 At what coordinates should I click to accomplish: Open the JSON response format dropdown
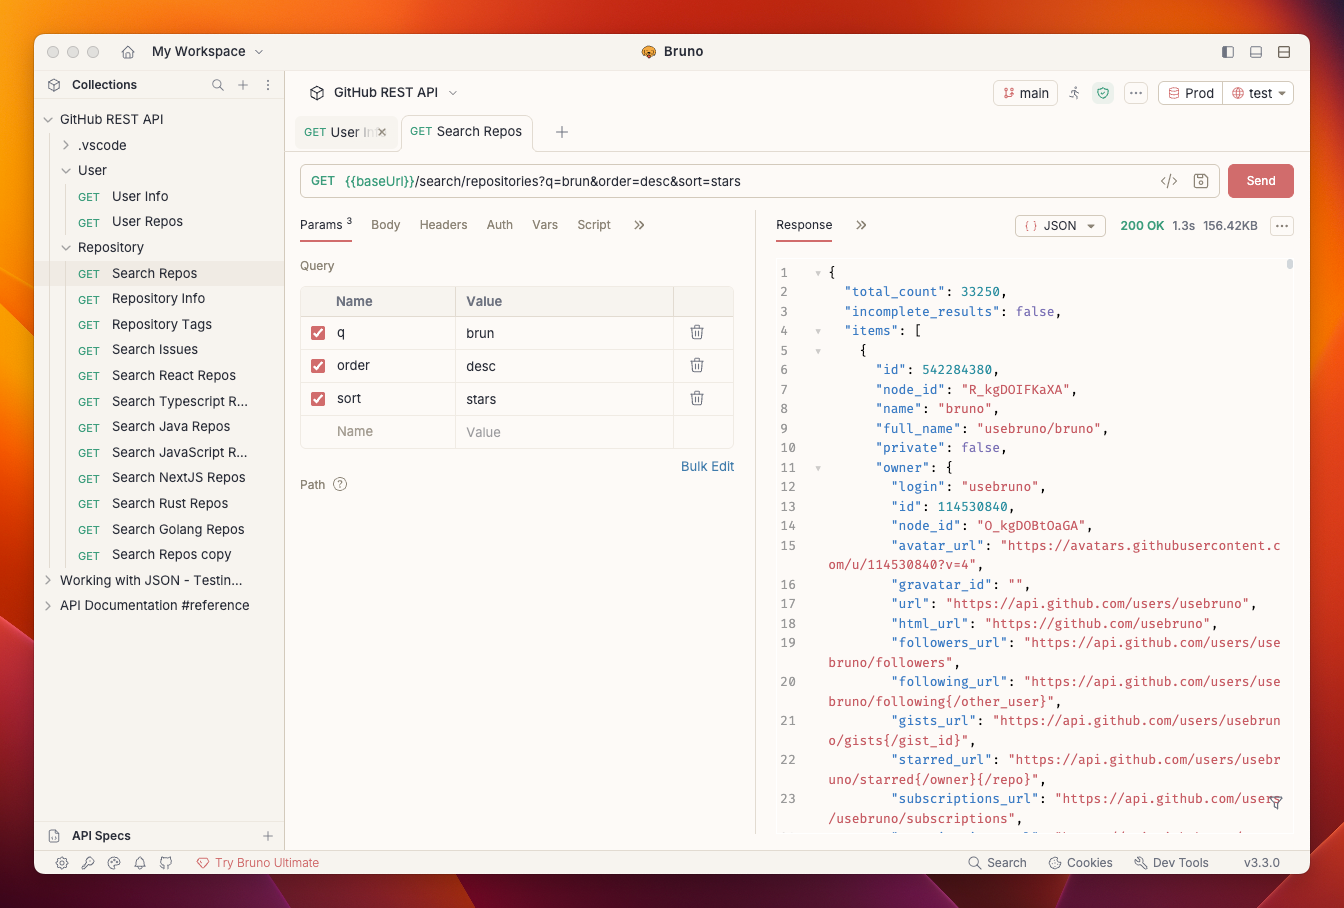pyautogui.click(x=1060, y=226)
